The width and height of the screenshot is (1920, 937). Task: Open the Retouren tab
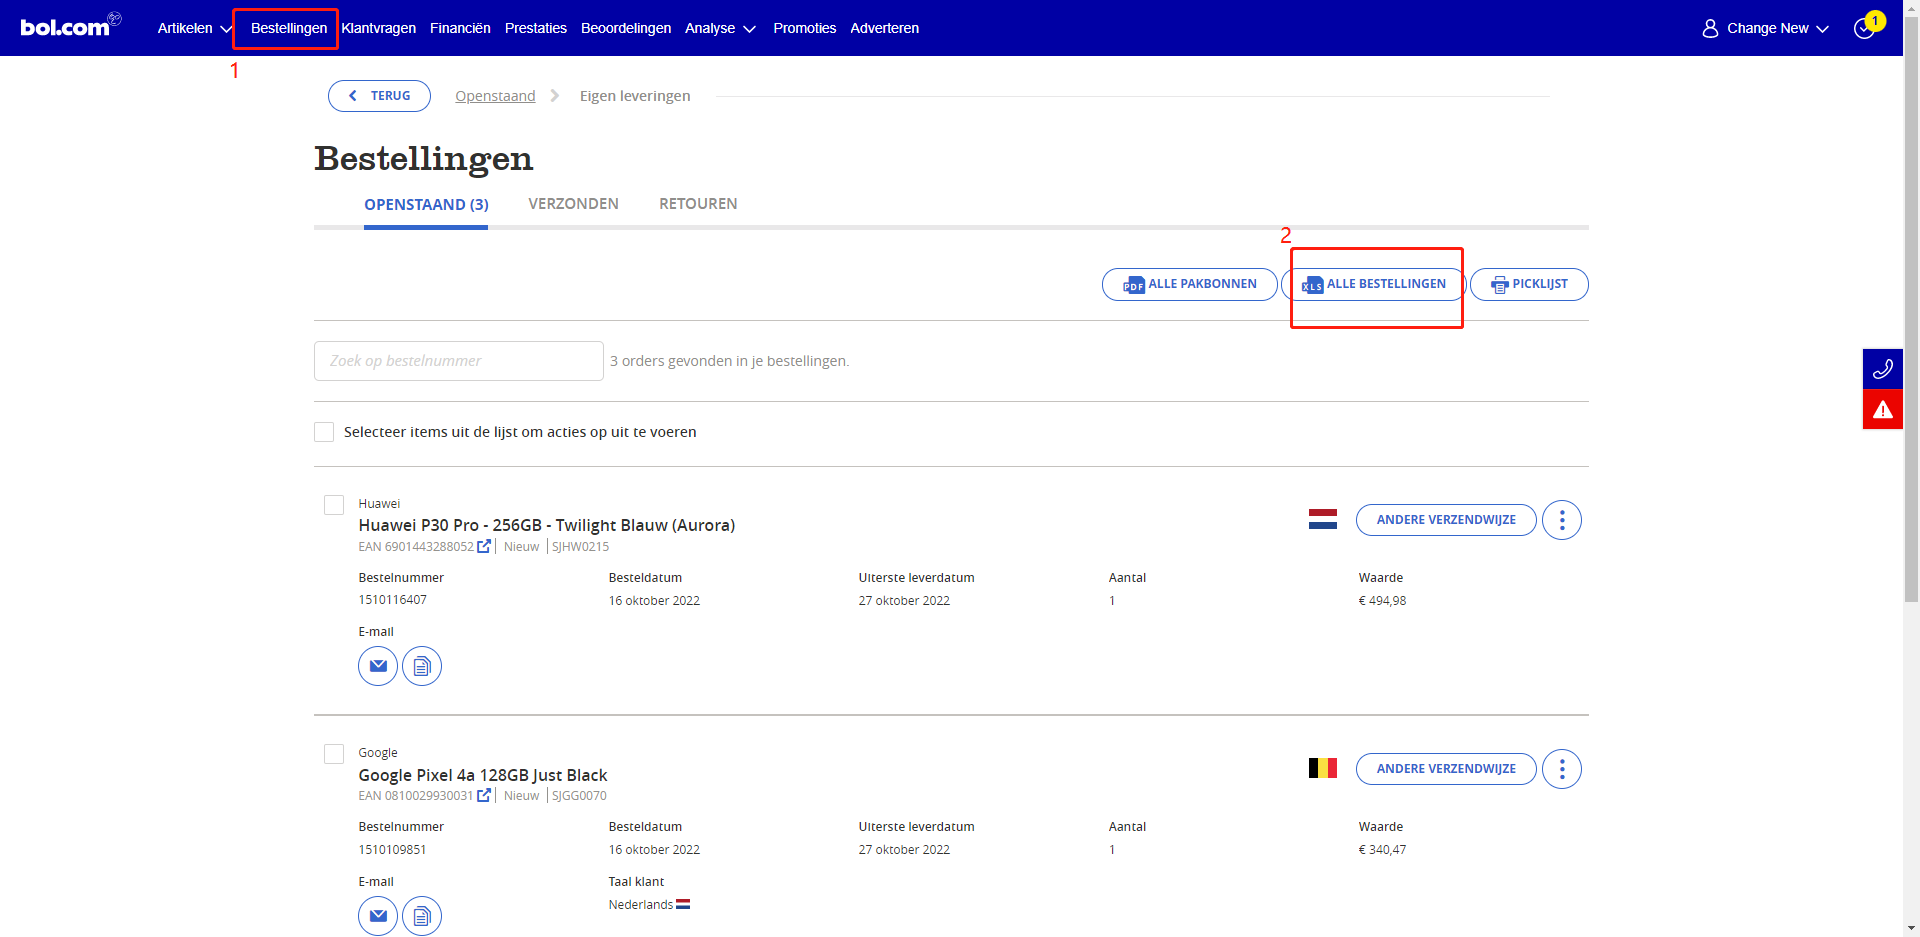(698, 204)
